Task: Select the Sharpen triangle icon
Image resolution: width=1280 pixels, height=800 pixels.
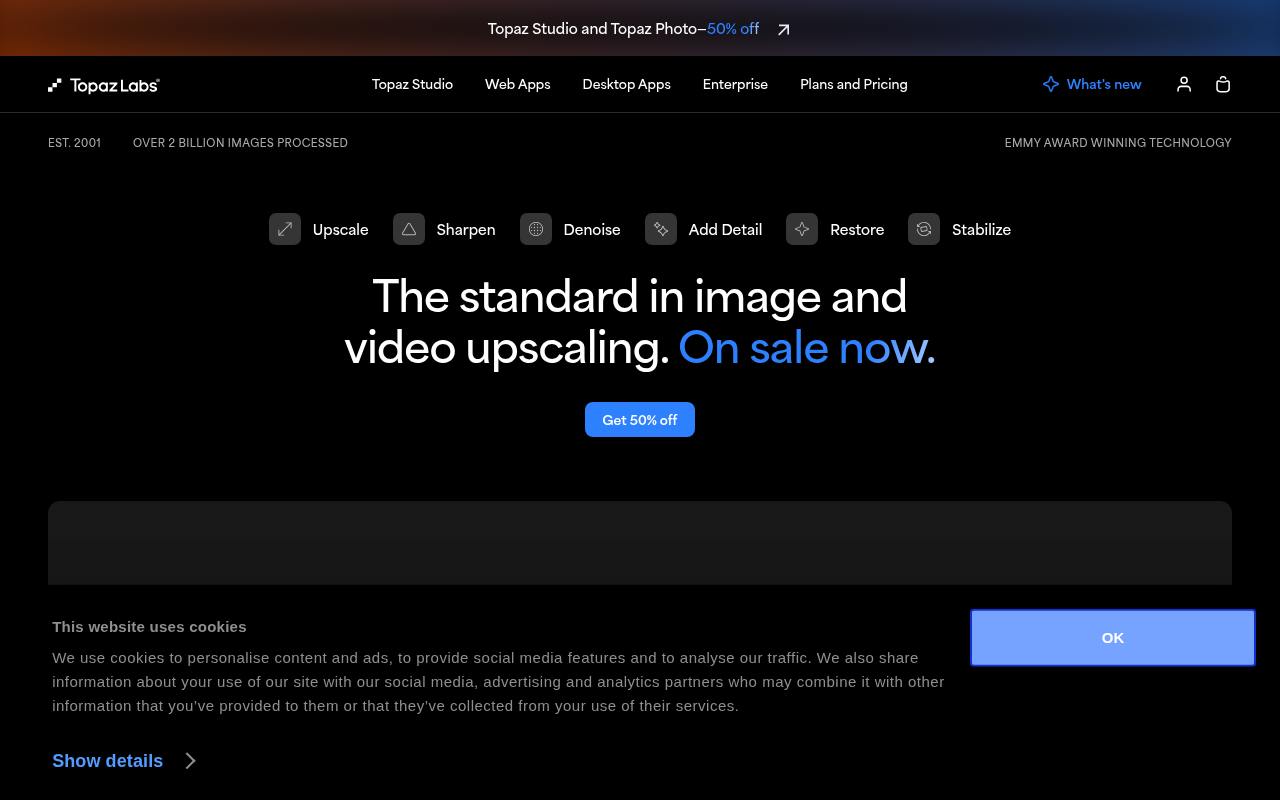Action: [x=409, y=229]
